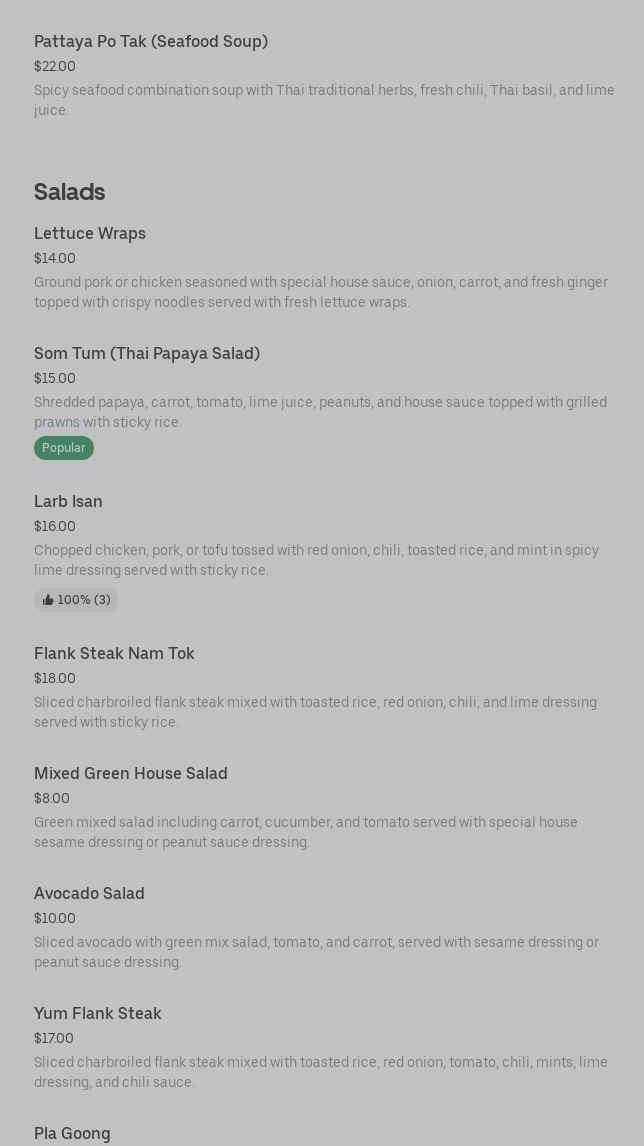
Task: Click the Lettuce Wraps description text
Action: tap(320, 292)
